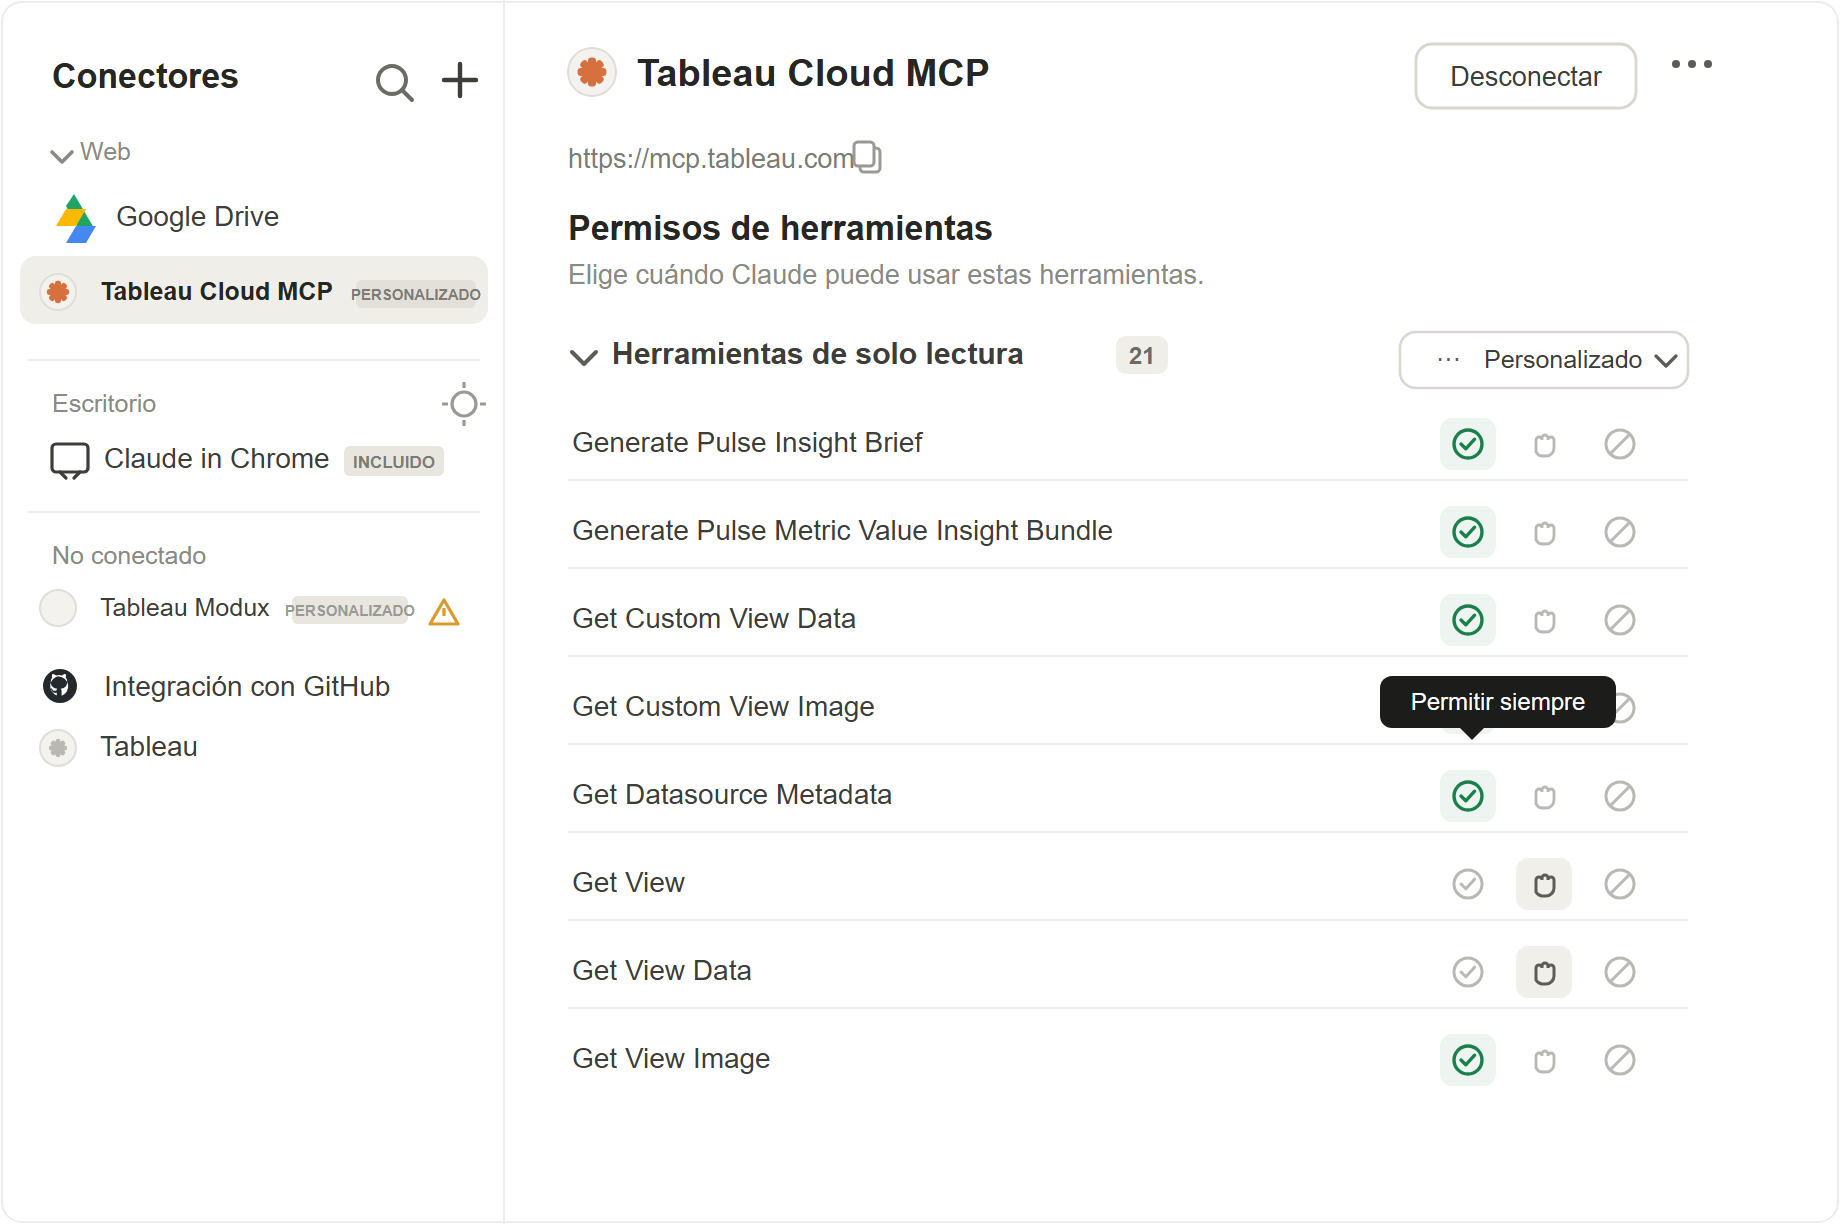This screenshot has width=1840, height=1224.
Task: Click the Tableau Cloud MCP header logo
Action: coord(592,72)
